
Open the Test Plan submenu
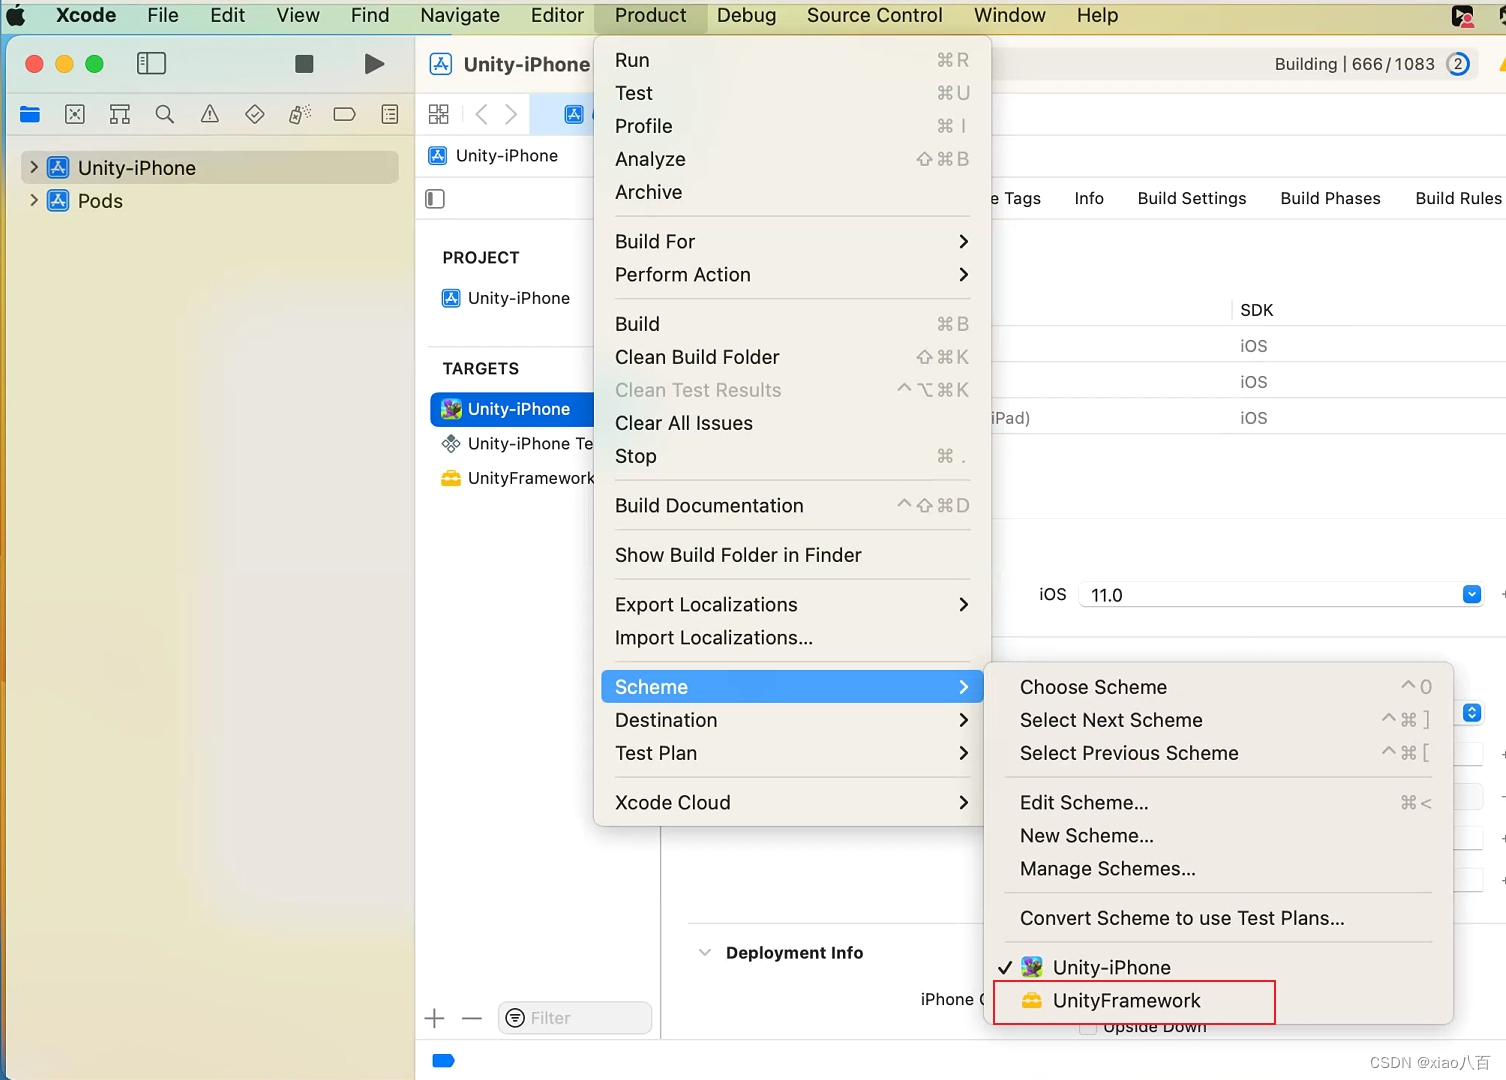pyautogui.click(x=792, y=753)
